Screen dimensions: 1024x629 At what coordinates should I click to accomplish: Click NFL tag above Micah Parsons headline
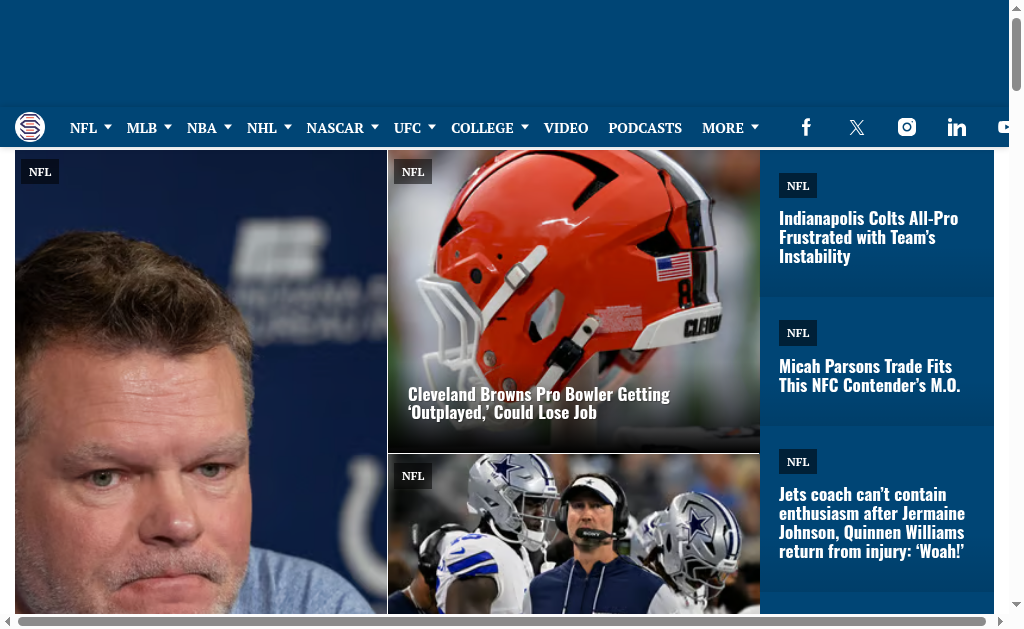click(x=798, y=333)
